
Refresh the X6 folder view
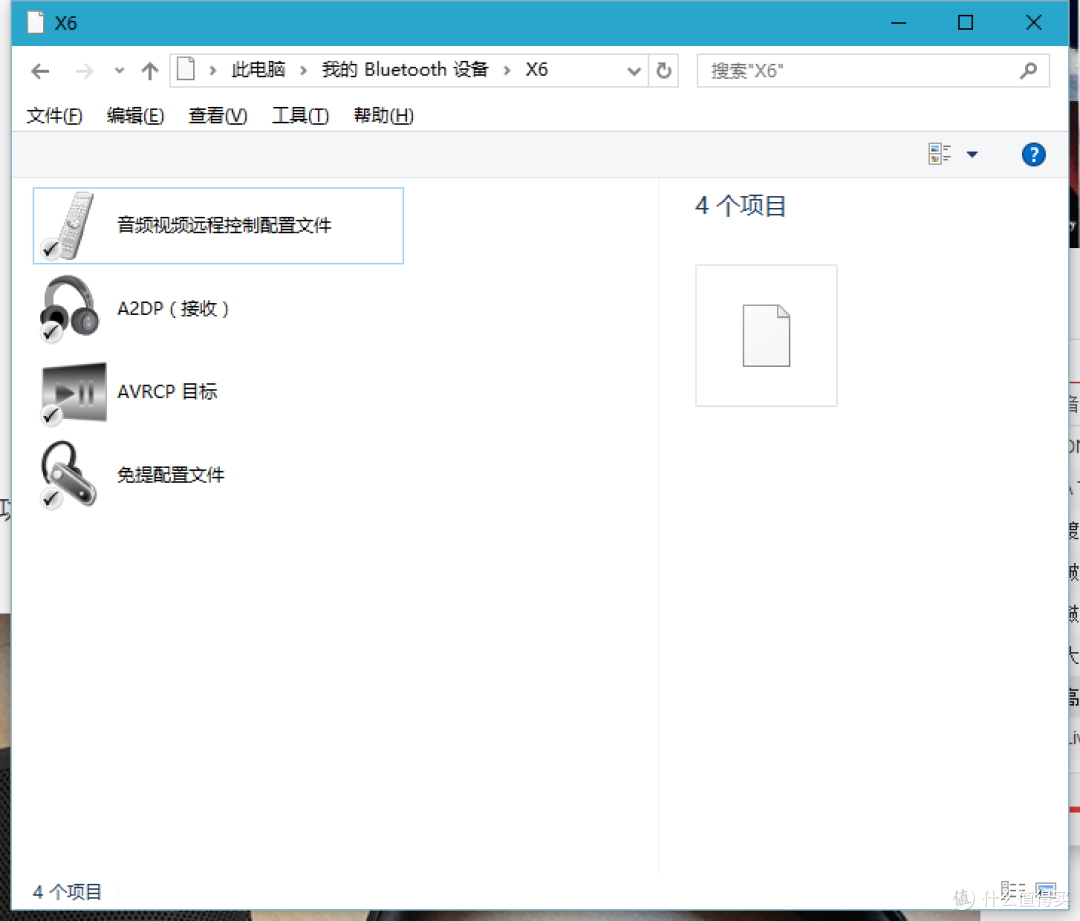coord(663,70)
